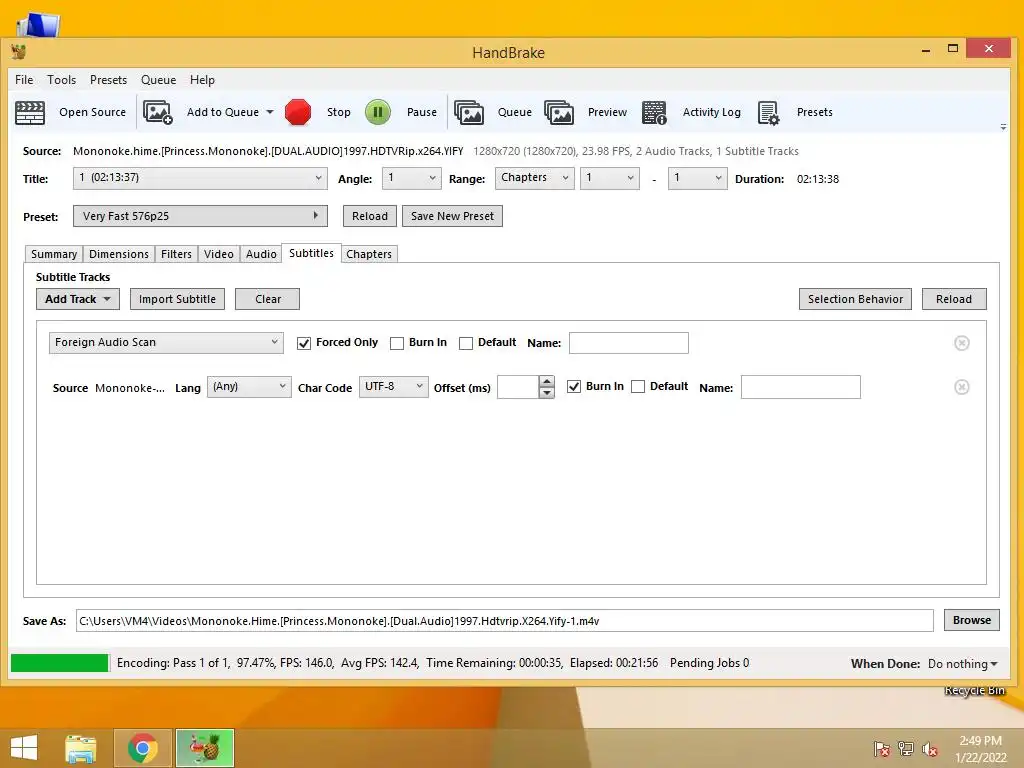This screenshot has width=1024, height=768.
Task: Open File Explorer from taskbar
Action: click(80, 748)
